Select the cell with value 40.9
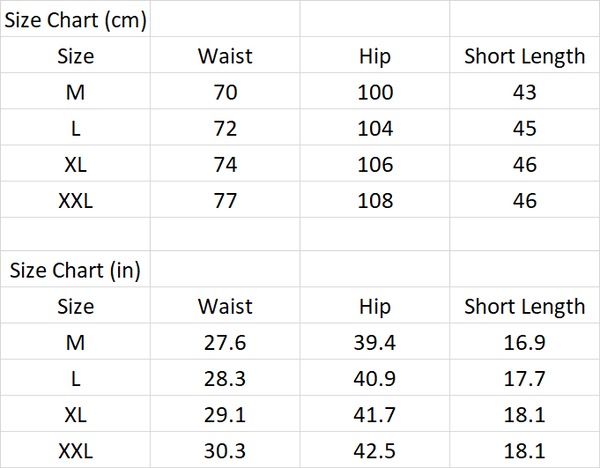This screenshot has height=468, width=600. click(375, 377)
